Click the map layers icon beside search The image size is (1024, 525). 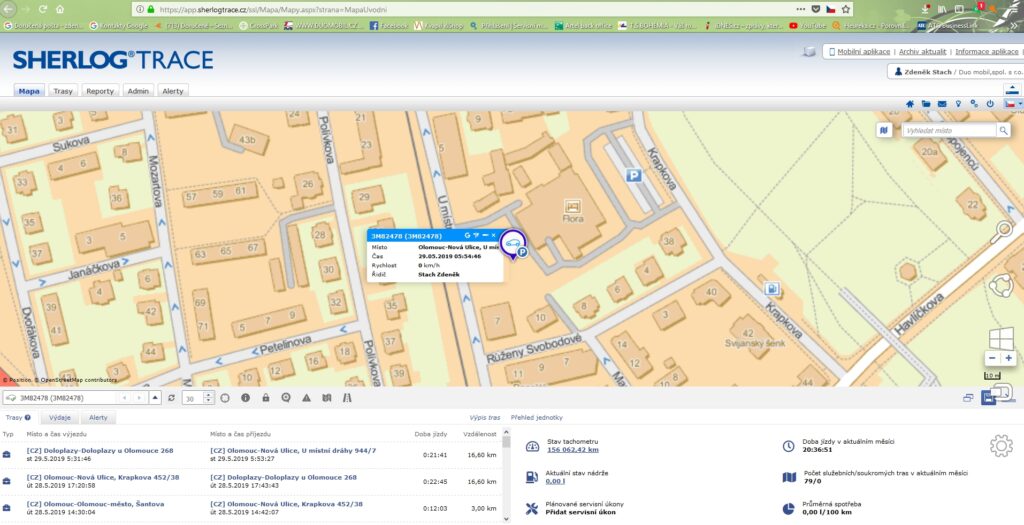click(885, 130)
